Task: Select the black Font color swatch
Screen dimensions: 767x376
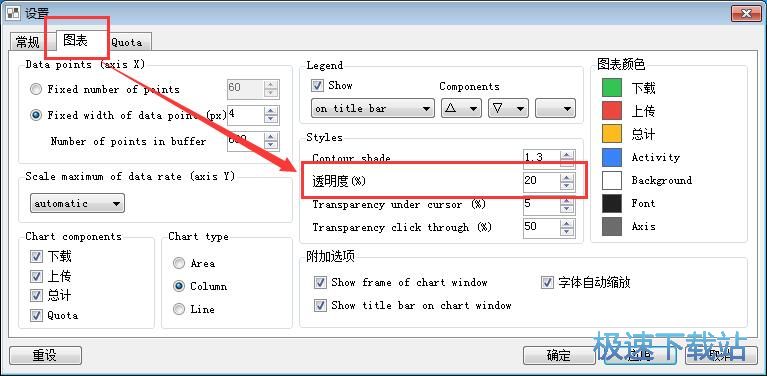Action: (x=611, y=203)
